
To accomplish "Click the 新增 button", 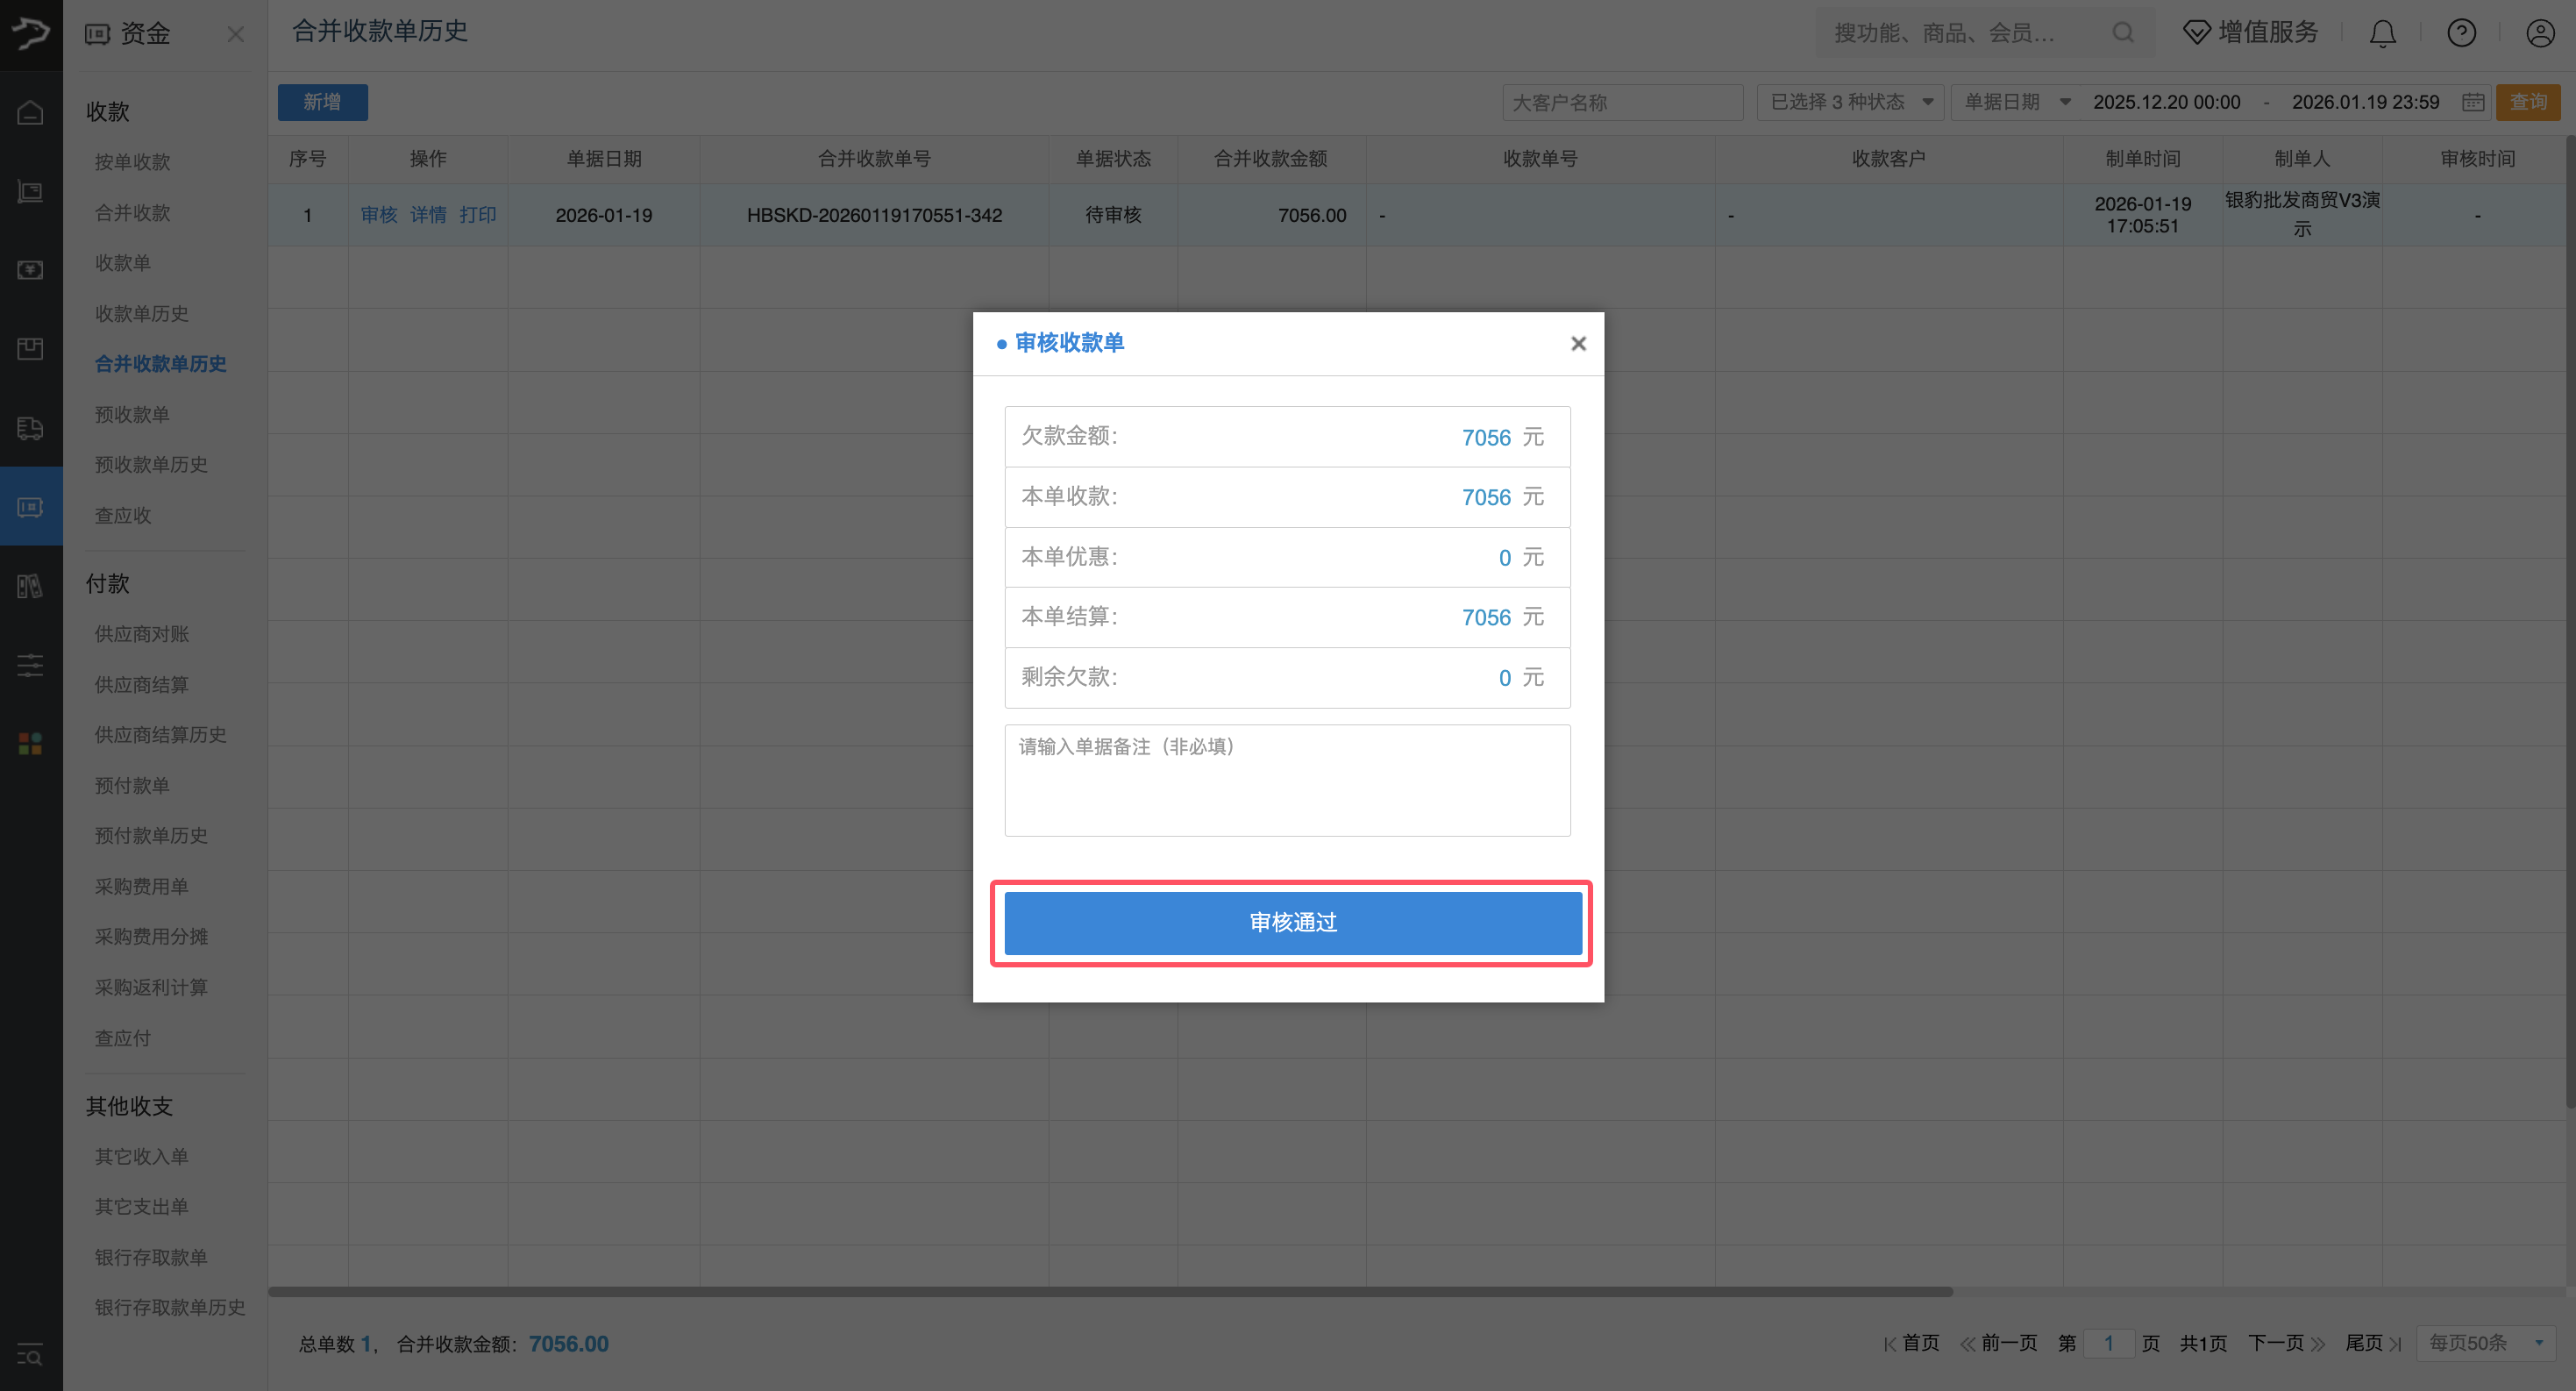I will coord(322,102).
